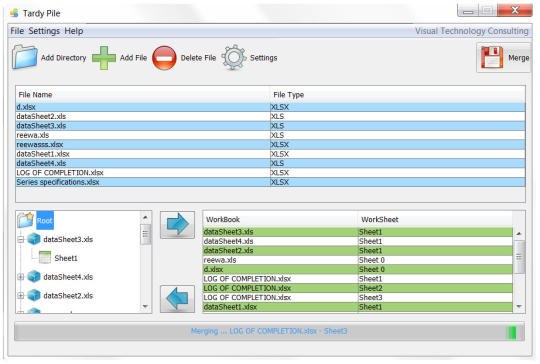Select the Sheet1 tree item under dataSheet3.xls
The image size is (540, 364).
66,258
